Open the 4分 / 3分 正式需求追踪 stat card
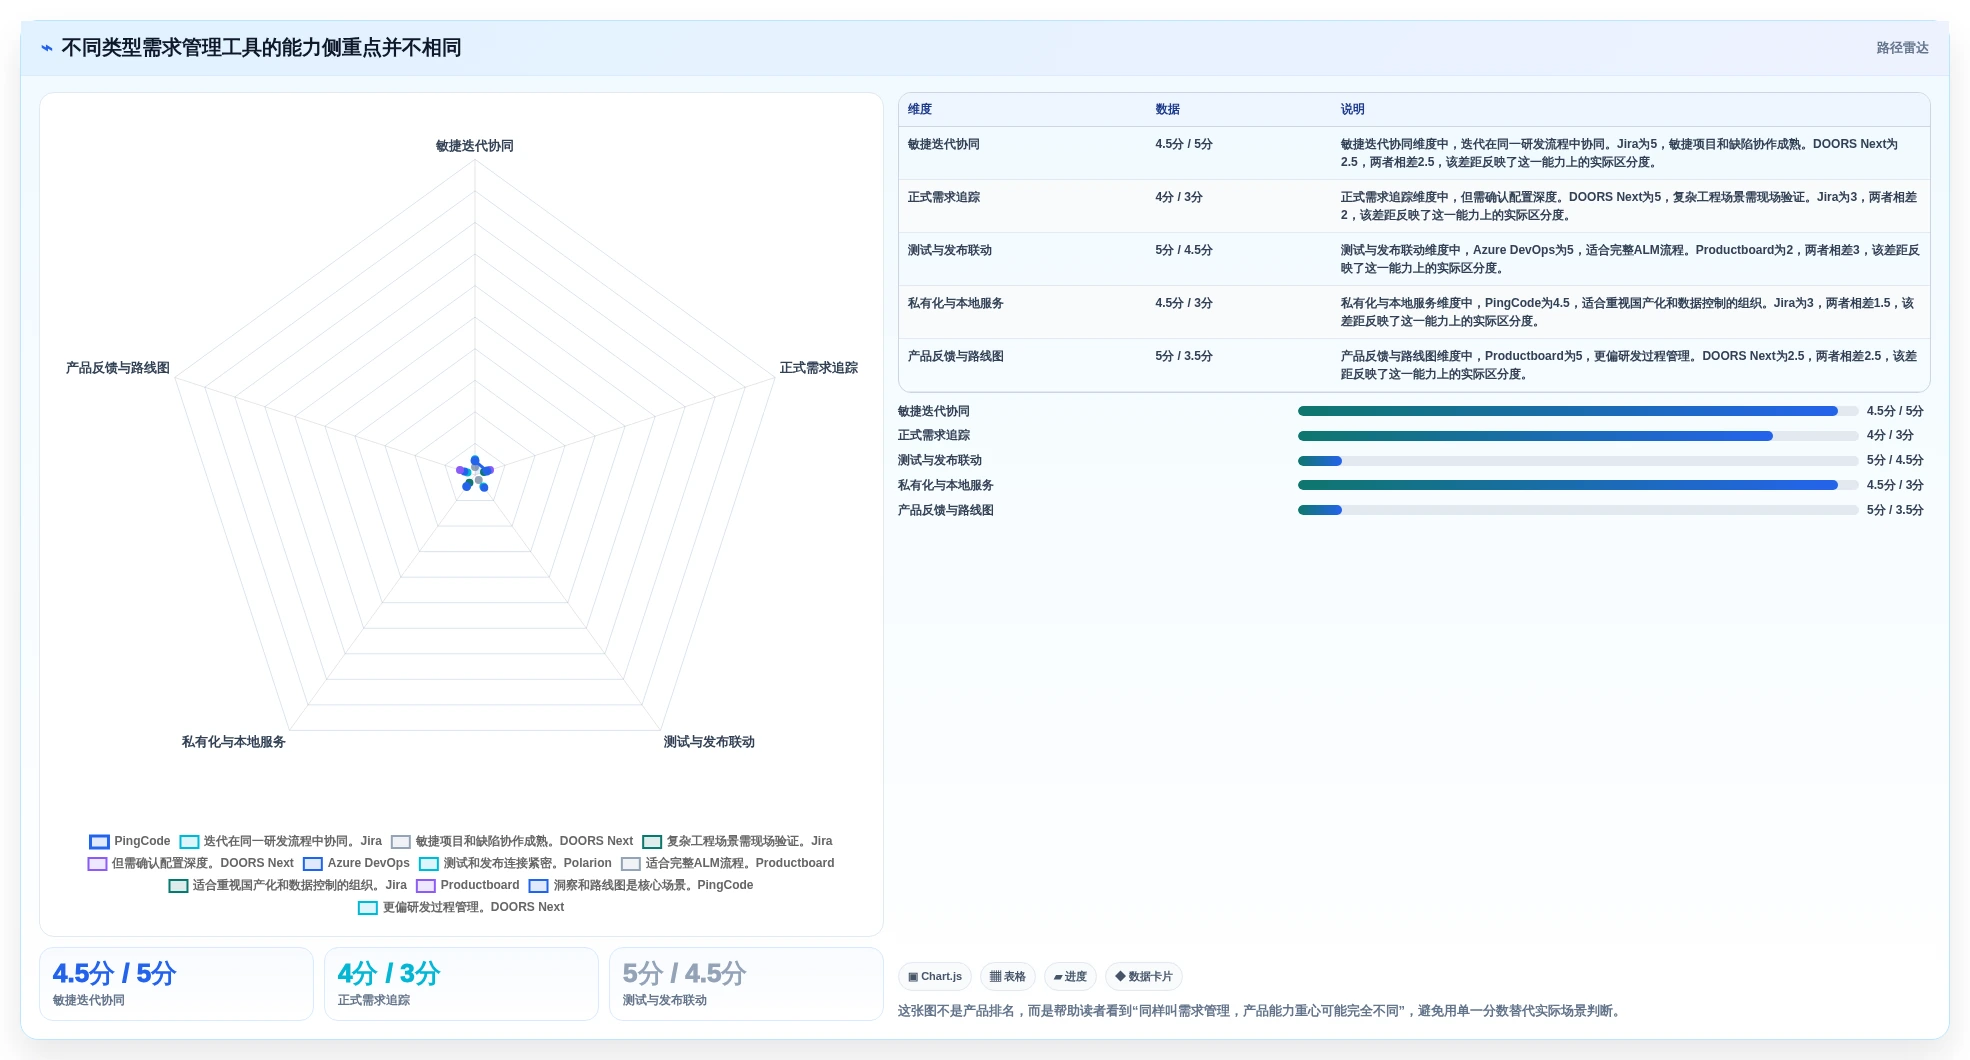Screen dimensions: 1970x1060 point(461,984)
